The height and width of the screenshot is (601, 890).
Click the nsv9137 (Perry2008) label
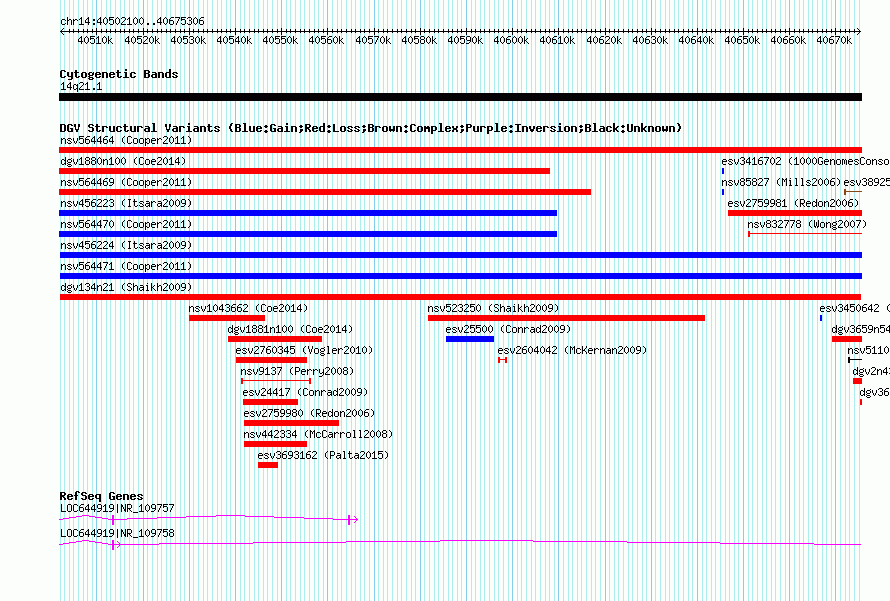pyautogui.click(x=297, y=371)
